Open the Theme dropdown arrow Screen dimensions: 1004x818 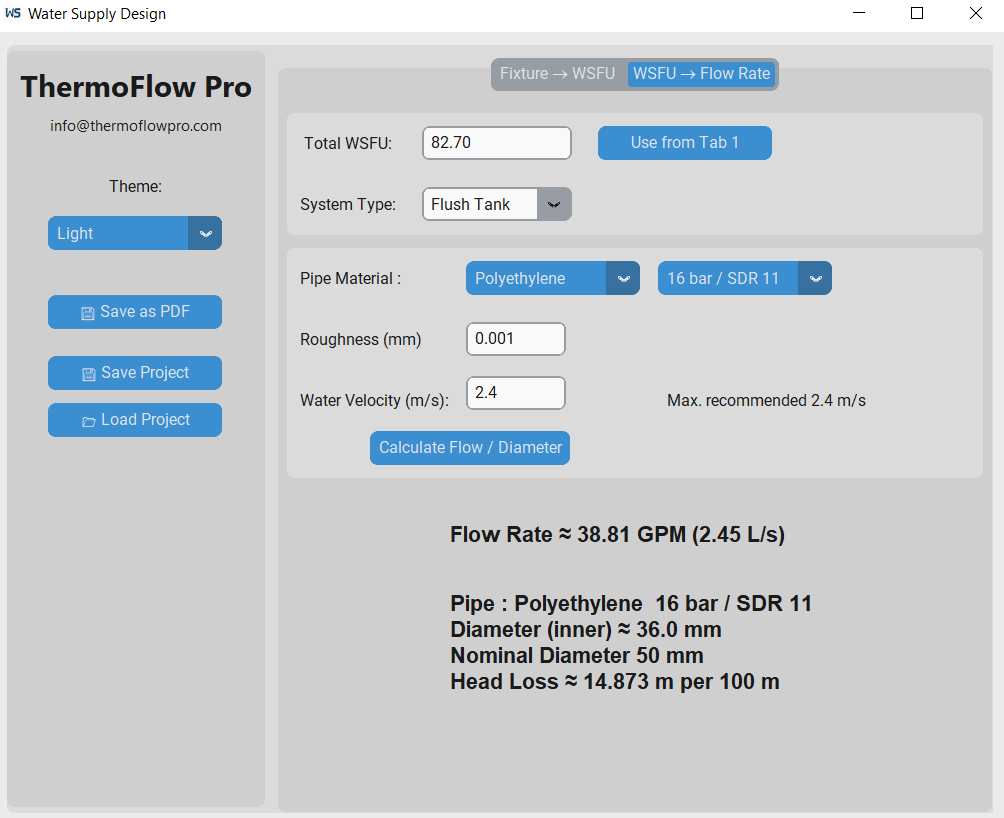click(205, 233)
